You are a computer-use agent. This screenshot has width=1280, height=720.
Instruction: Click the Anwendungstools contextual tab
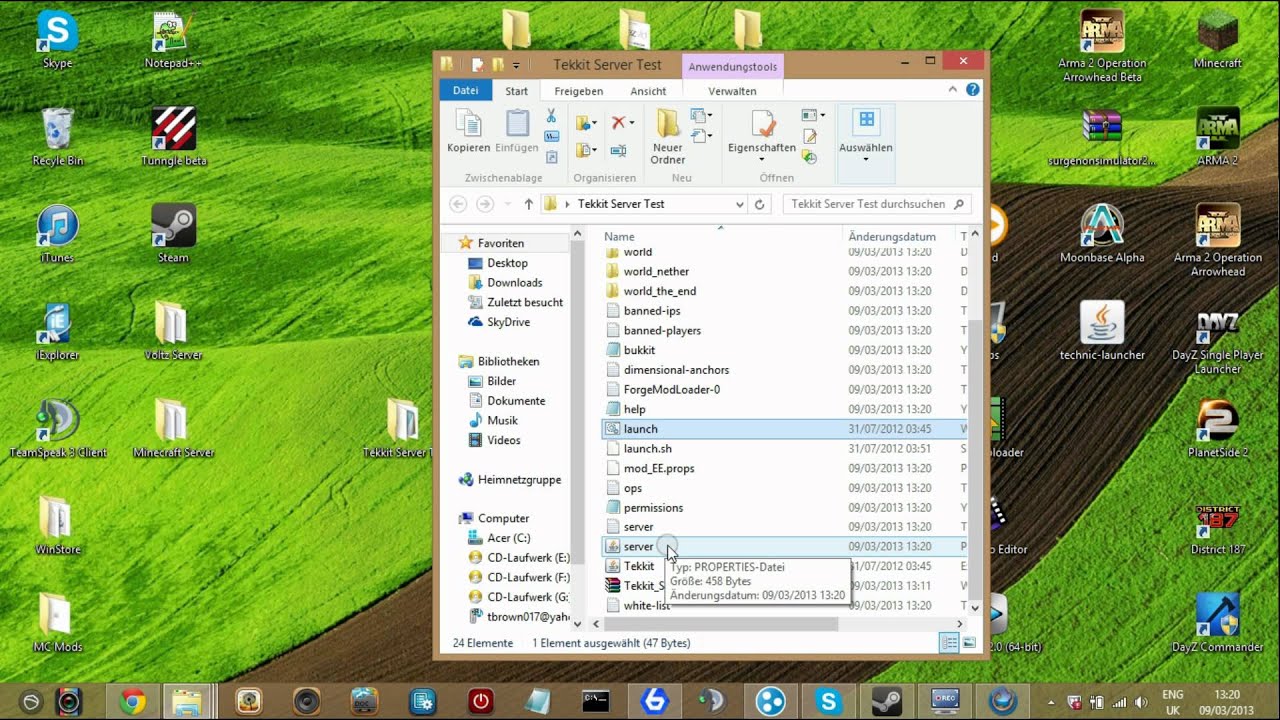pyautogui.click(x=733, y=67)
